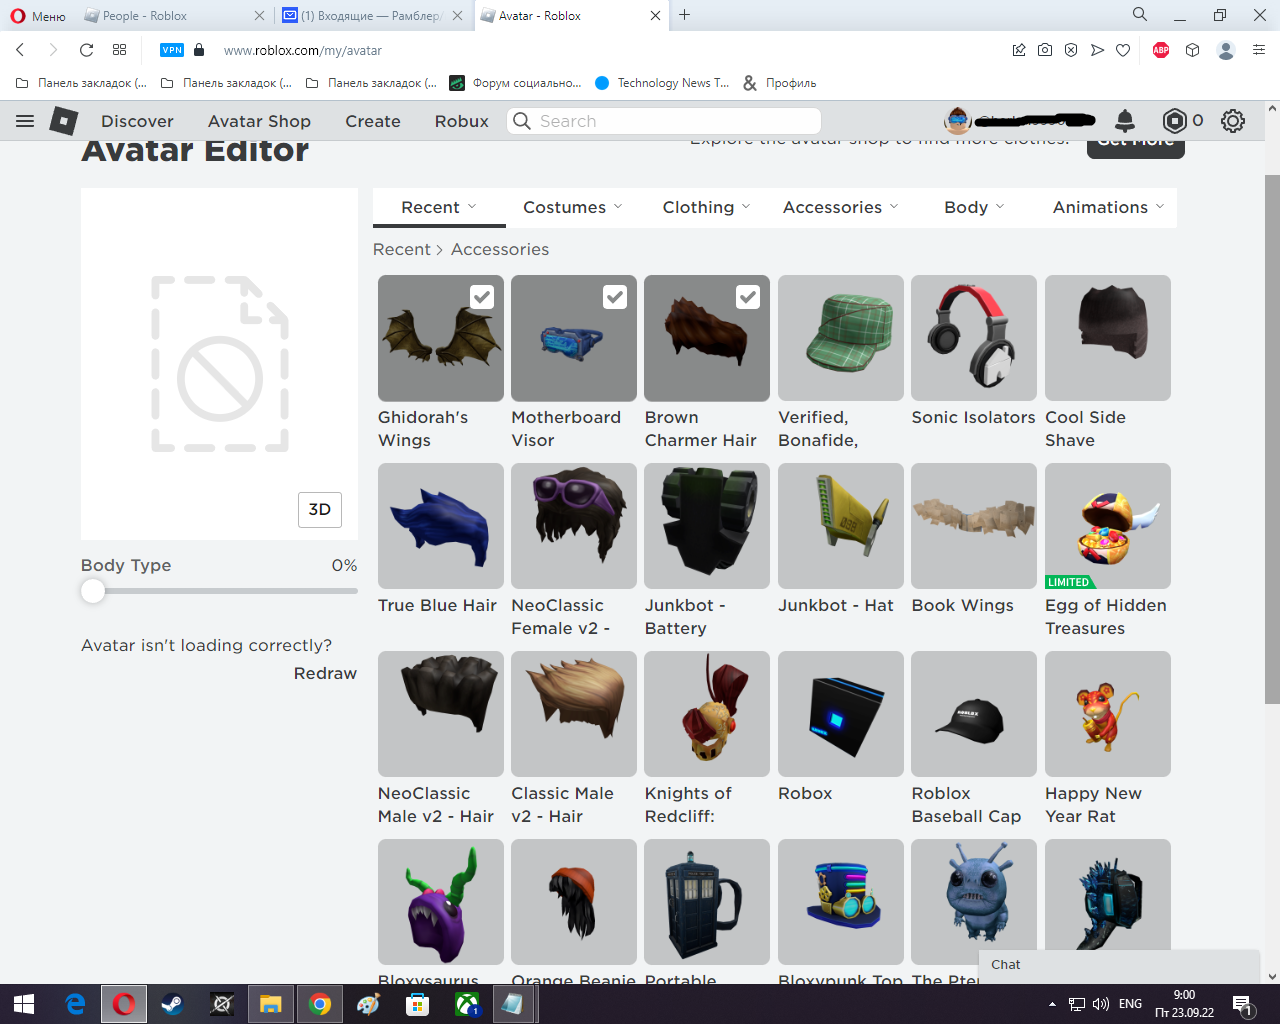Open the settings gear icon
This screenshot has height=1024, width=1280.
[x=1233, y=121]
